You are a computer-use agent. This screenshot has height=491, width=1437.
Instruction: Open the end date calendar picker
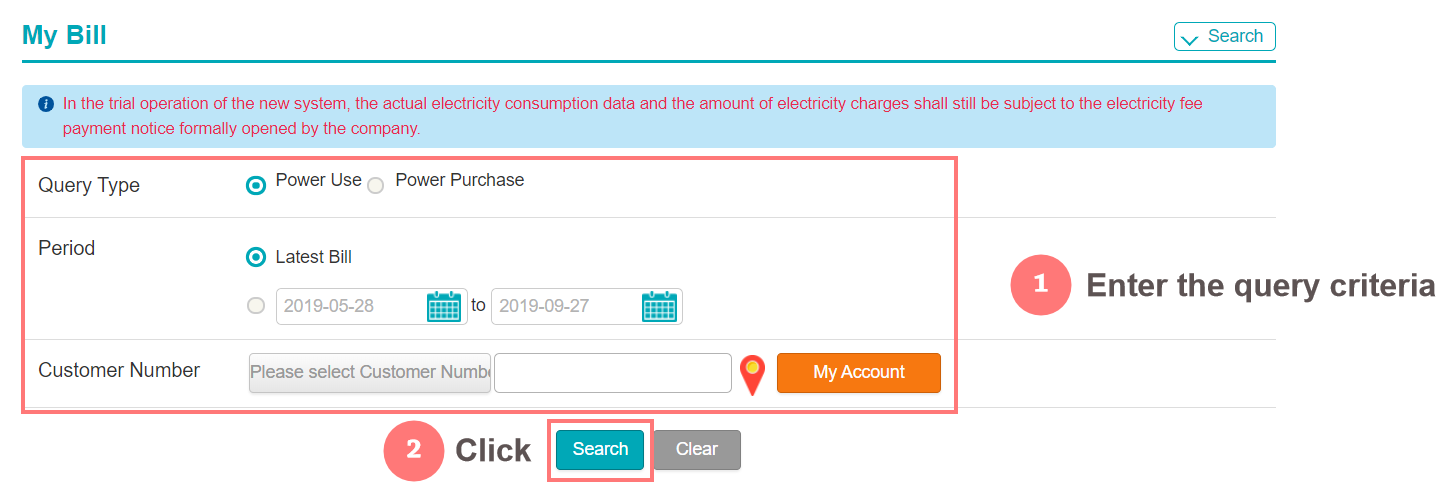pyautogui.click(x=659, y=306)
